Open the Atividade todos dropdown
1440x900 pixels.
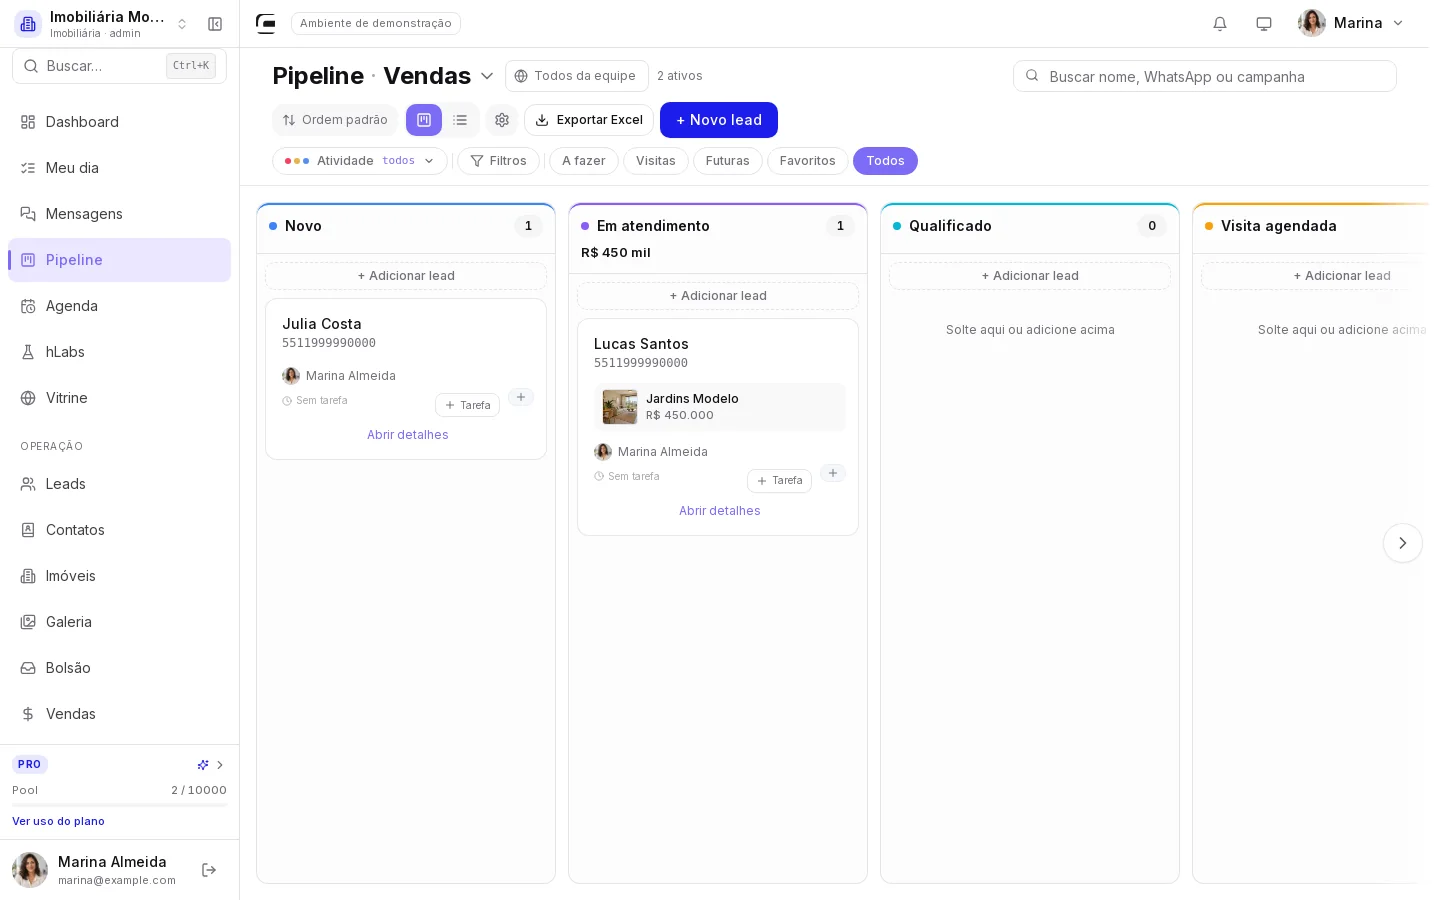[360, 161]
